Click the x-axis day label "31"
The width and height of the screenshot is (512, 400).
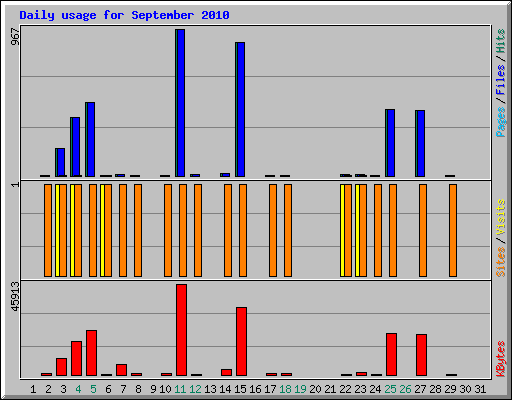(x=480, y=389)
